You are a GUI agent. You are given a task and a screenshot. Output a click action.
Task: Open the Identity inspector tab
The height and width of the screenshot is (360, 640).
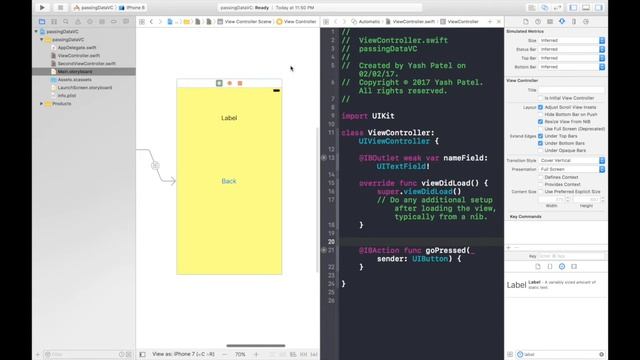[x=550, y=22]
